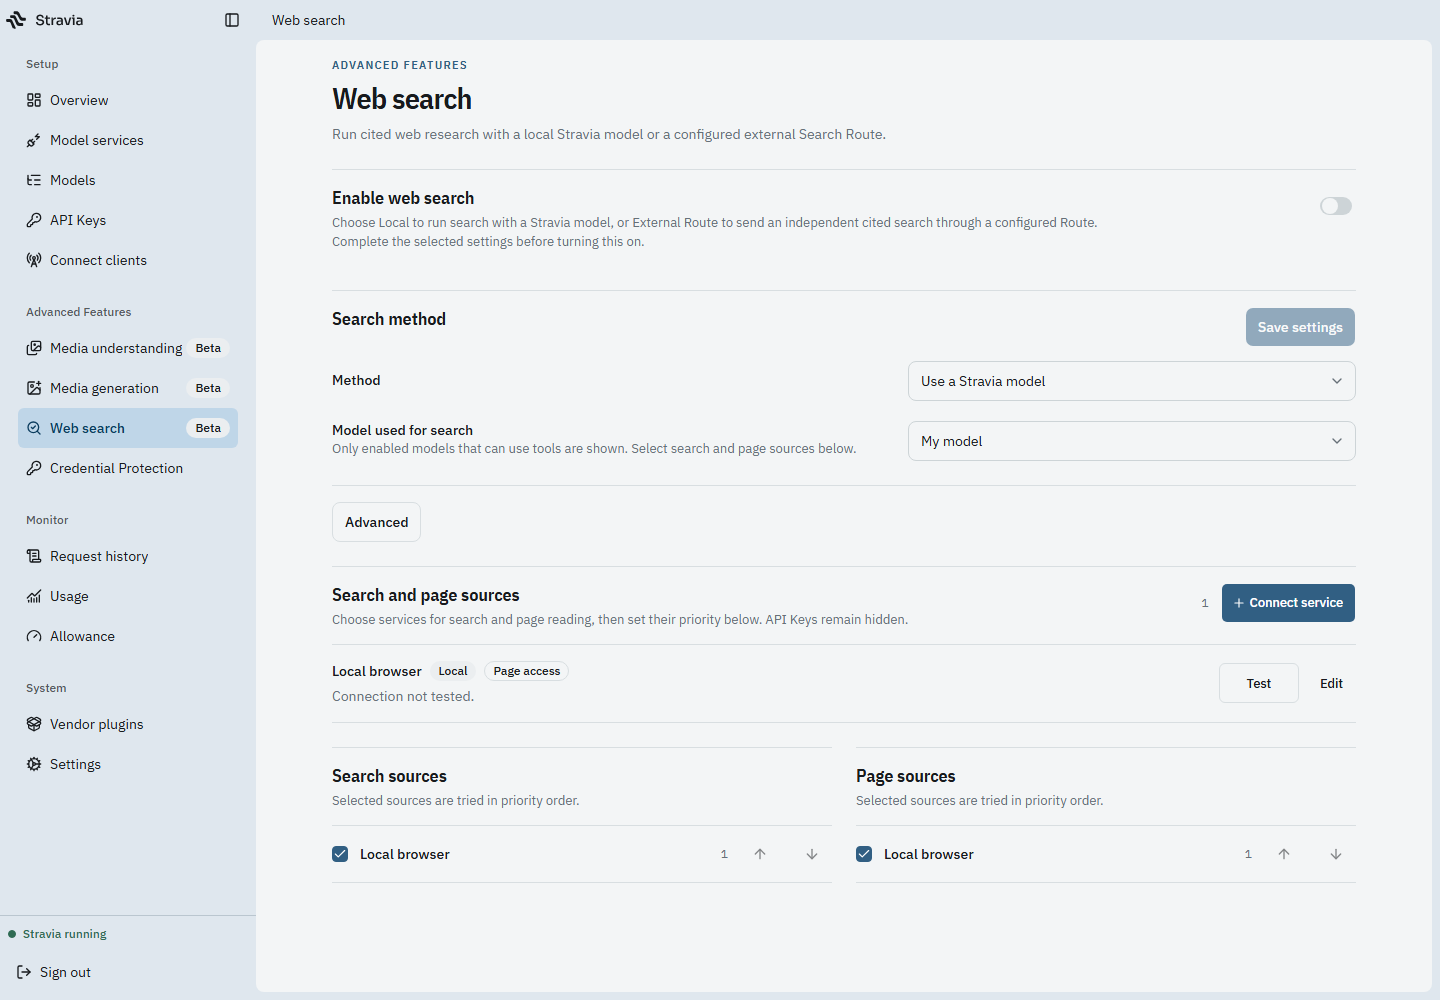Click the Connection not tested text

point(403,696)
